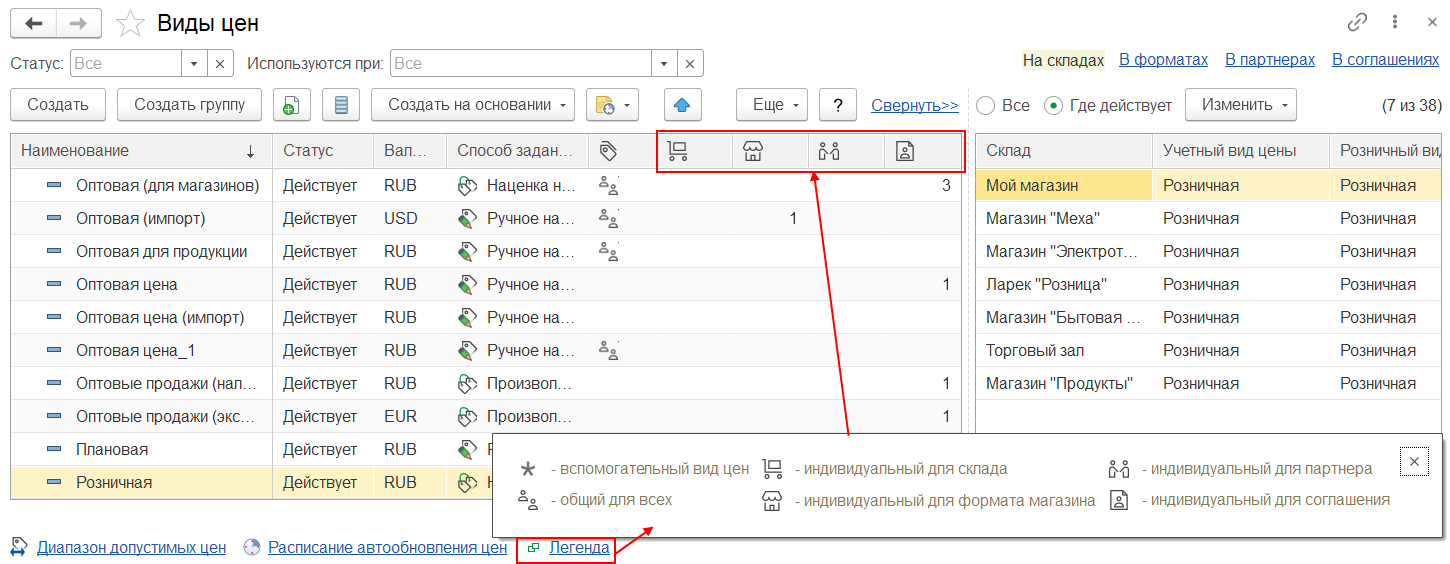Open the "Изменить" dropdown menu
Image resolution: width=1450 pixels, height=564 pixels.
[1240, 105]
